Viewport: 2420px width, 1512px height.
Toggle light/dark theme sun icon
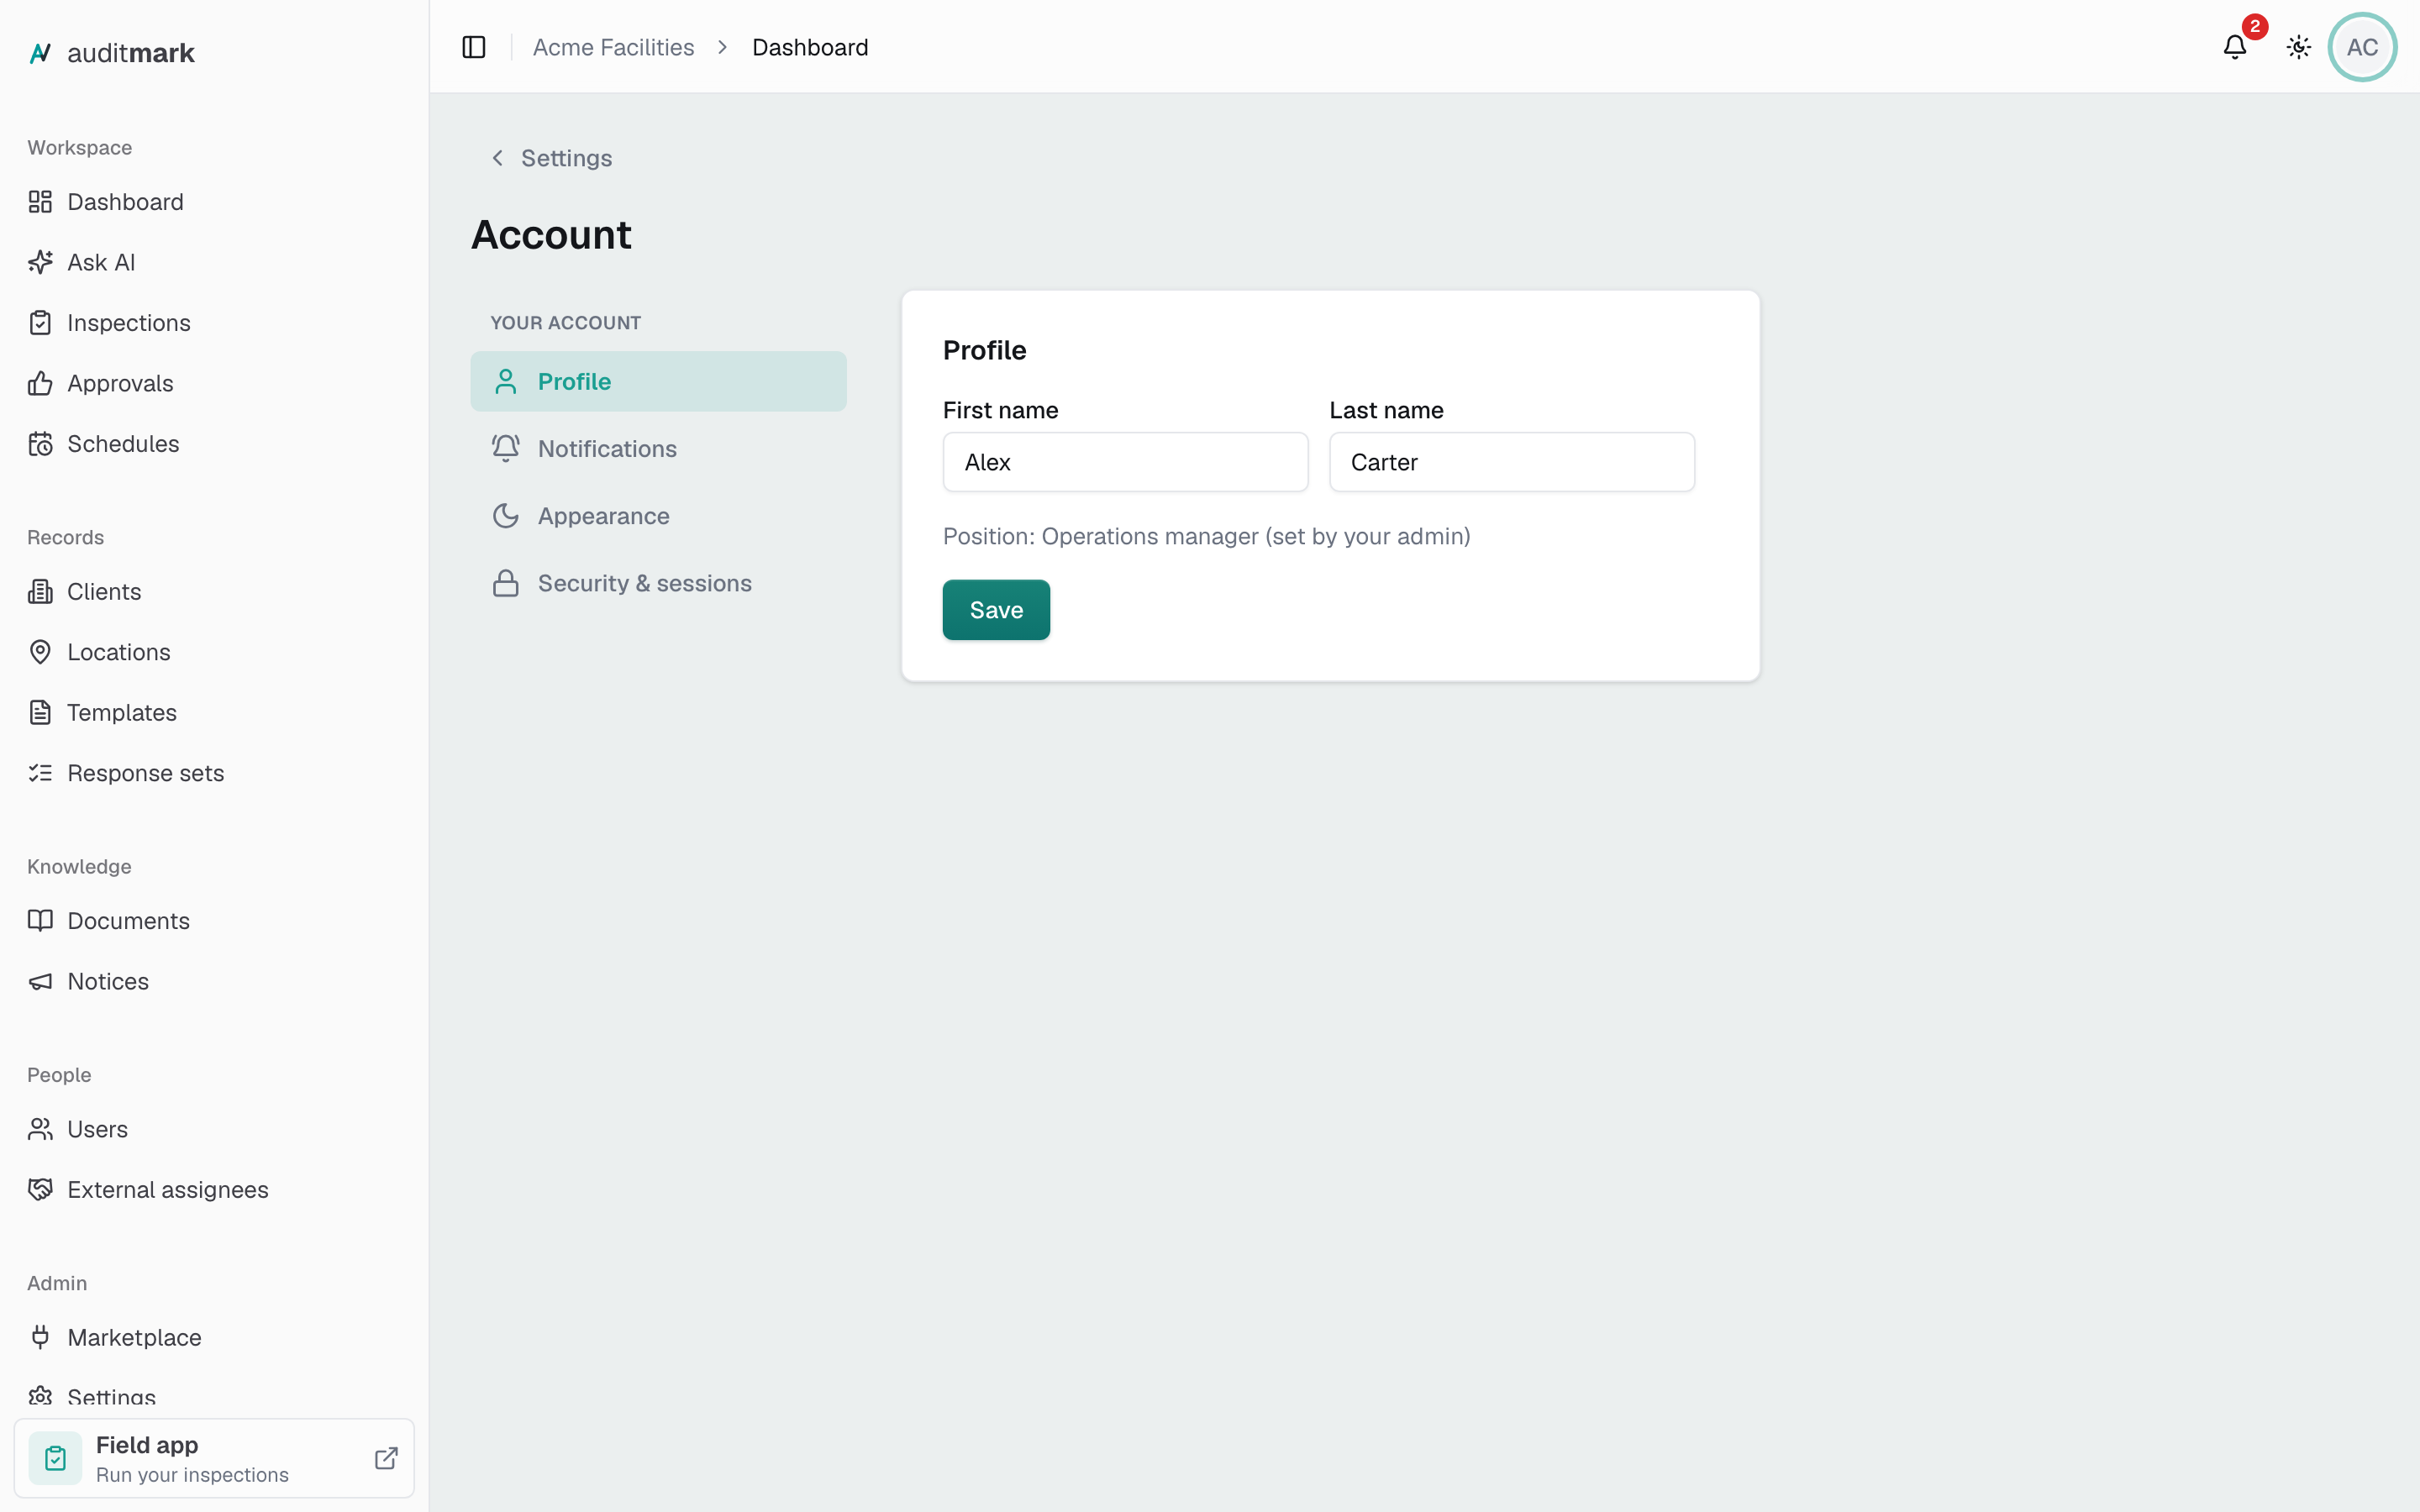[x=2299, y=47]
